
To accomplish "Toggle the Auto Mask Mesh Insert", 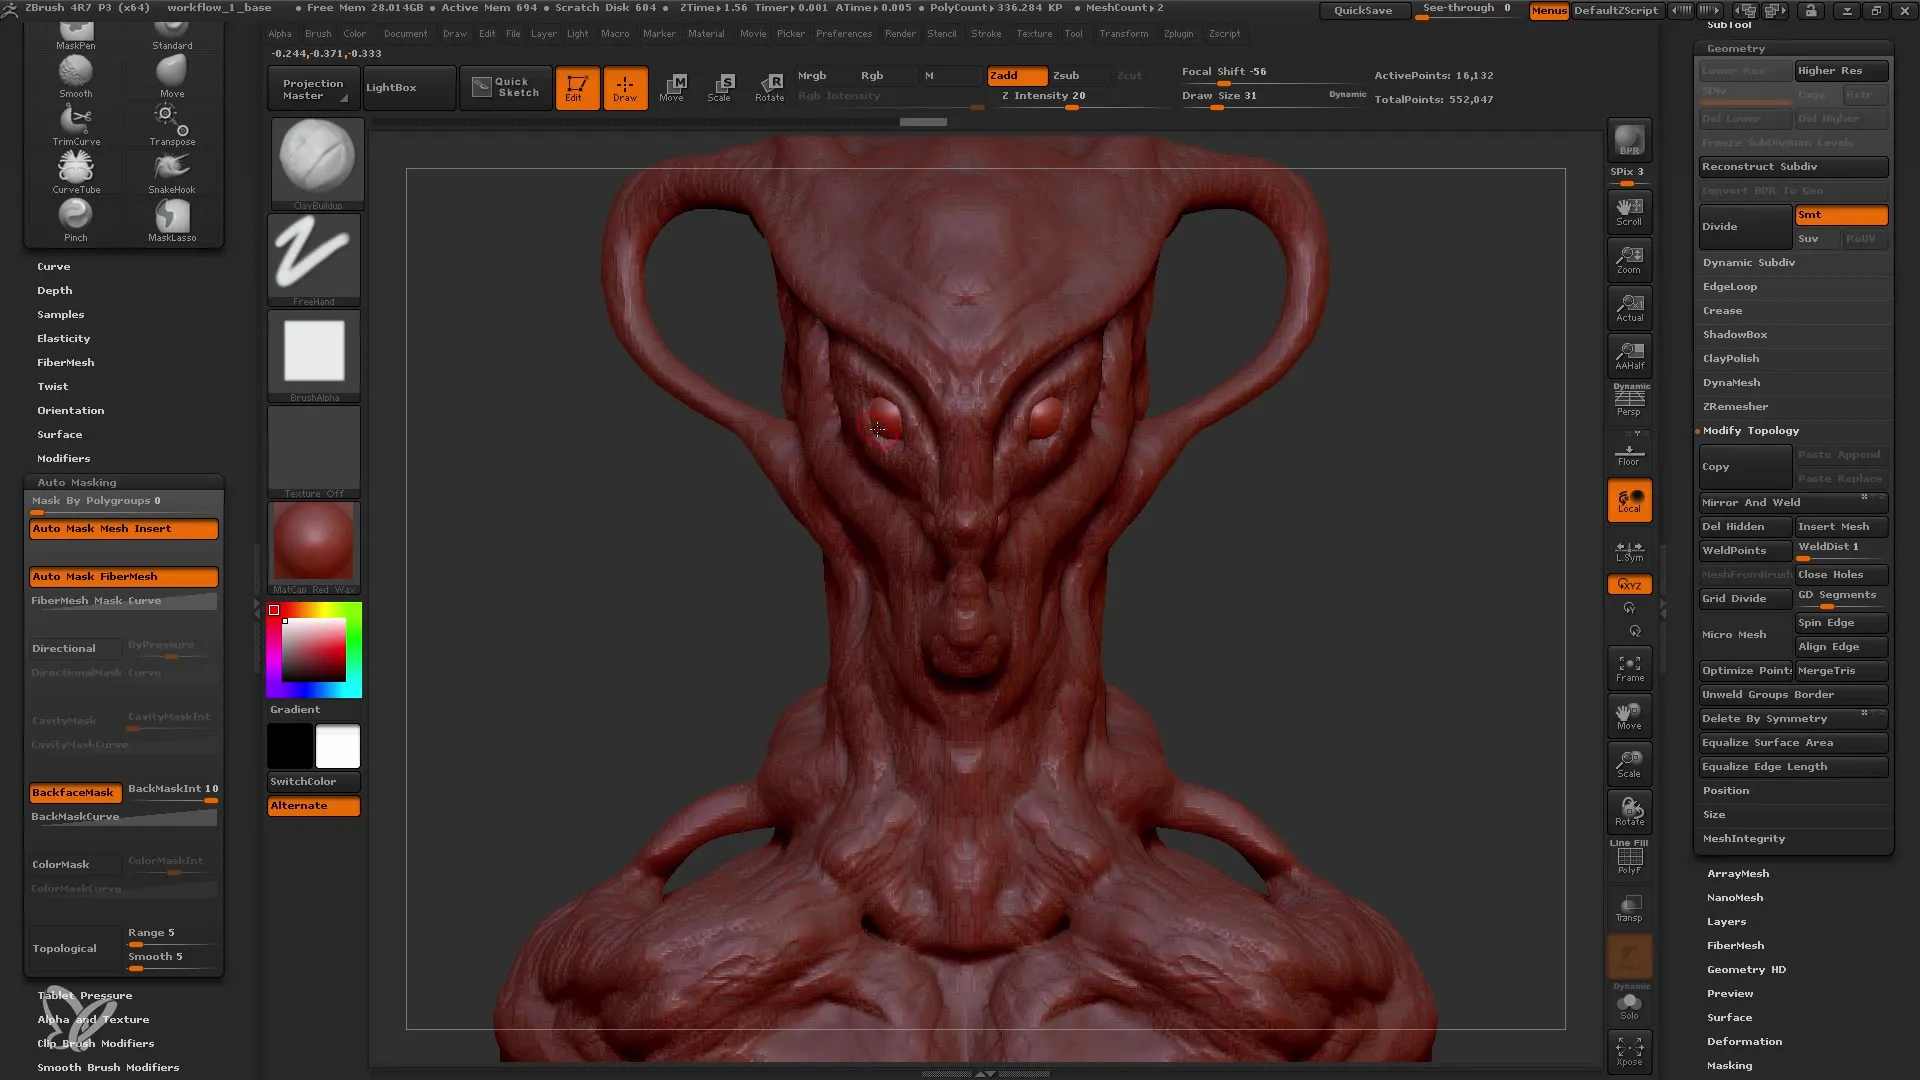I will click(123, 529).
